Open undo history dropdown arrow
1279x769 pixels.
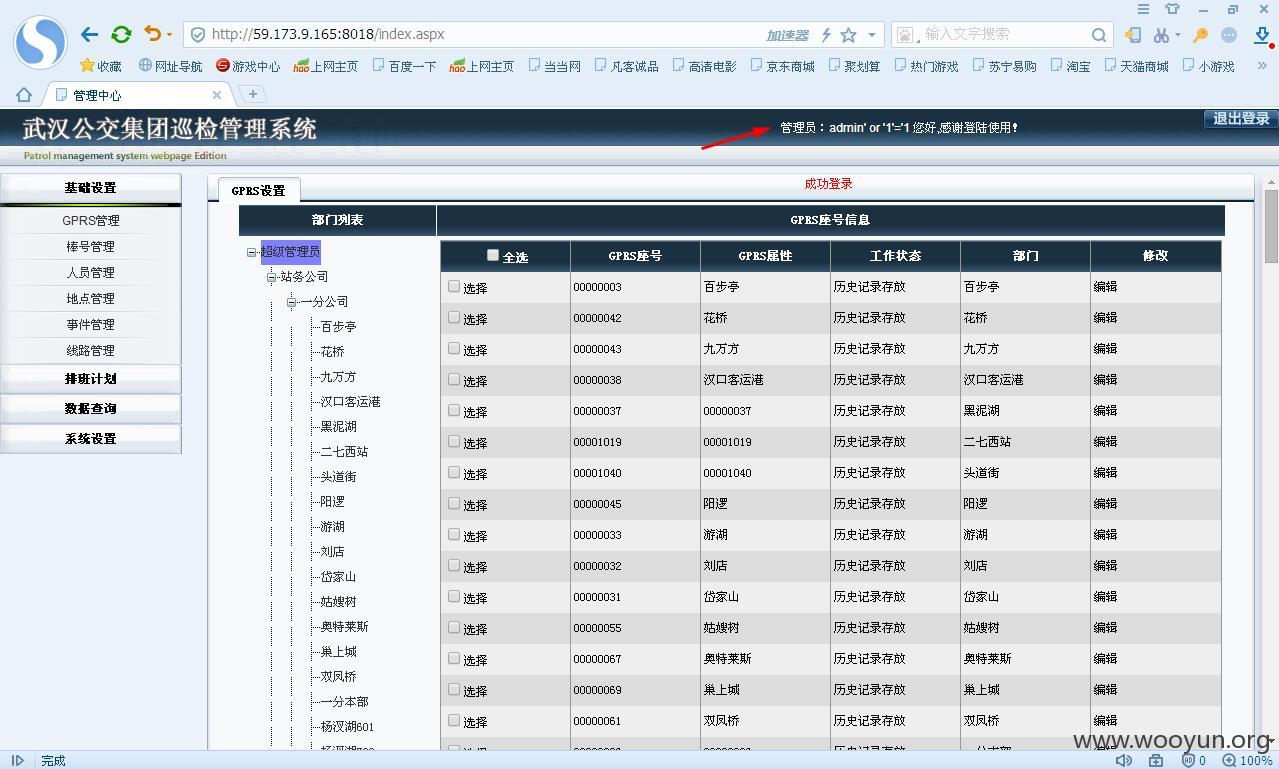click(169, 35)
